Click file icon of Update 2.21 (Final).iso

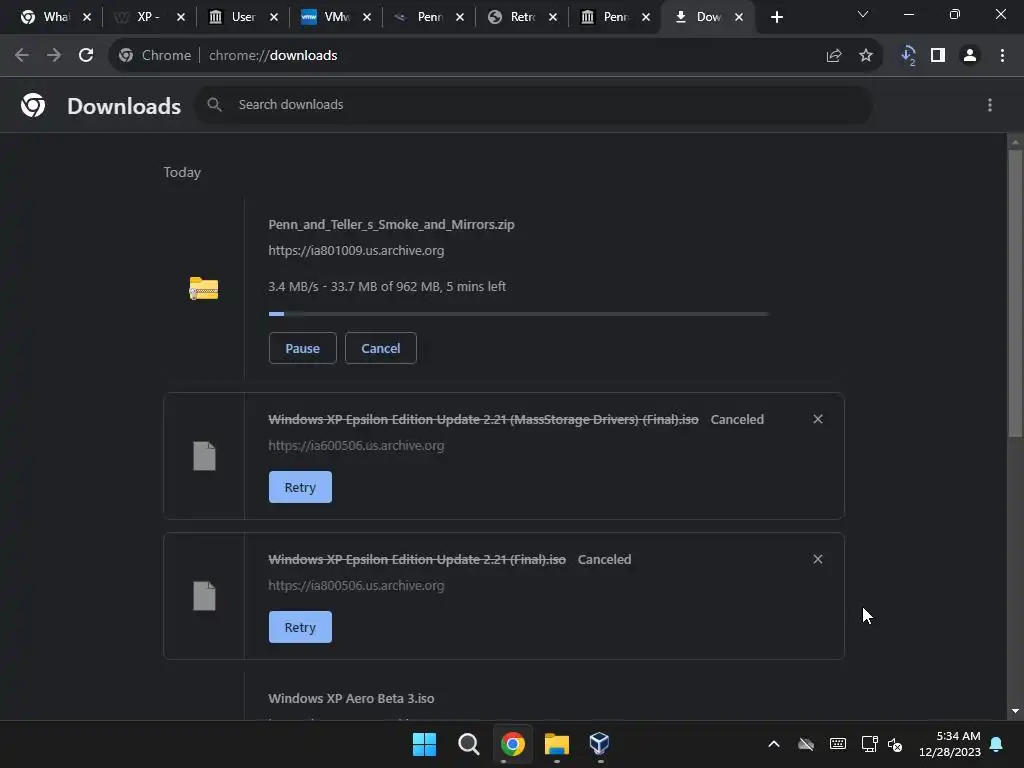[x=204, y=596]
